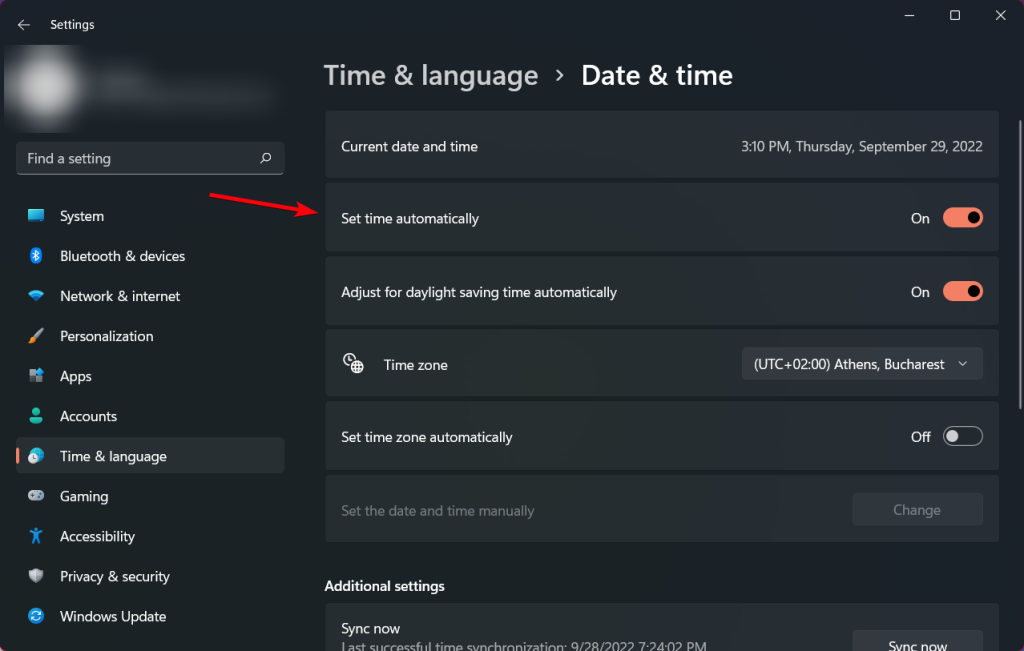Screen dimensions: 1024x651
Task: Turn off Adjust for daylight saving time
Action: click(962, 291)
